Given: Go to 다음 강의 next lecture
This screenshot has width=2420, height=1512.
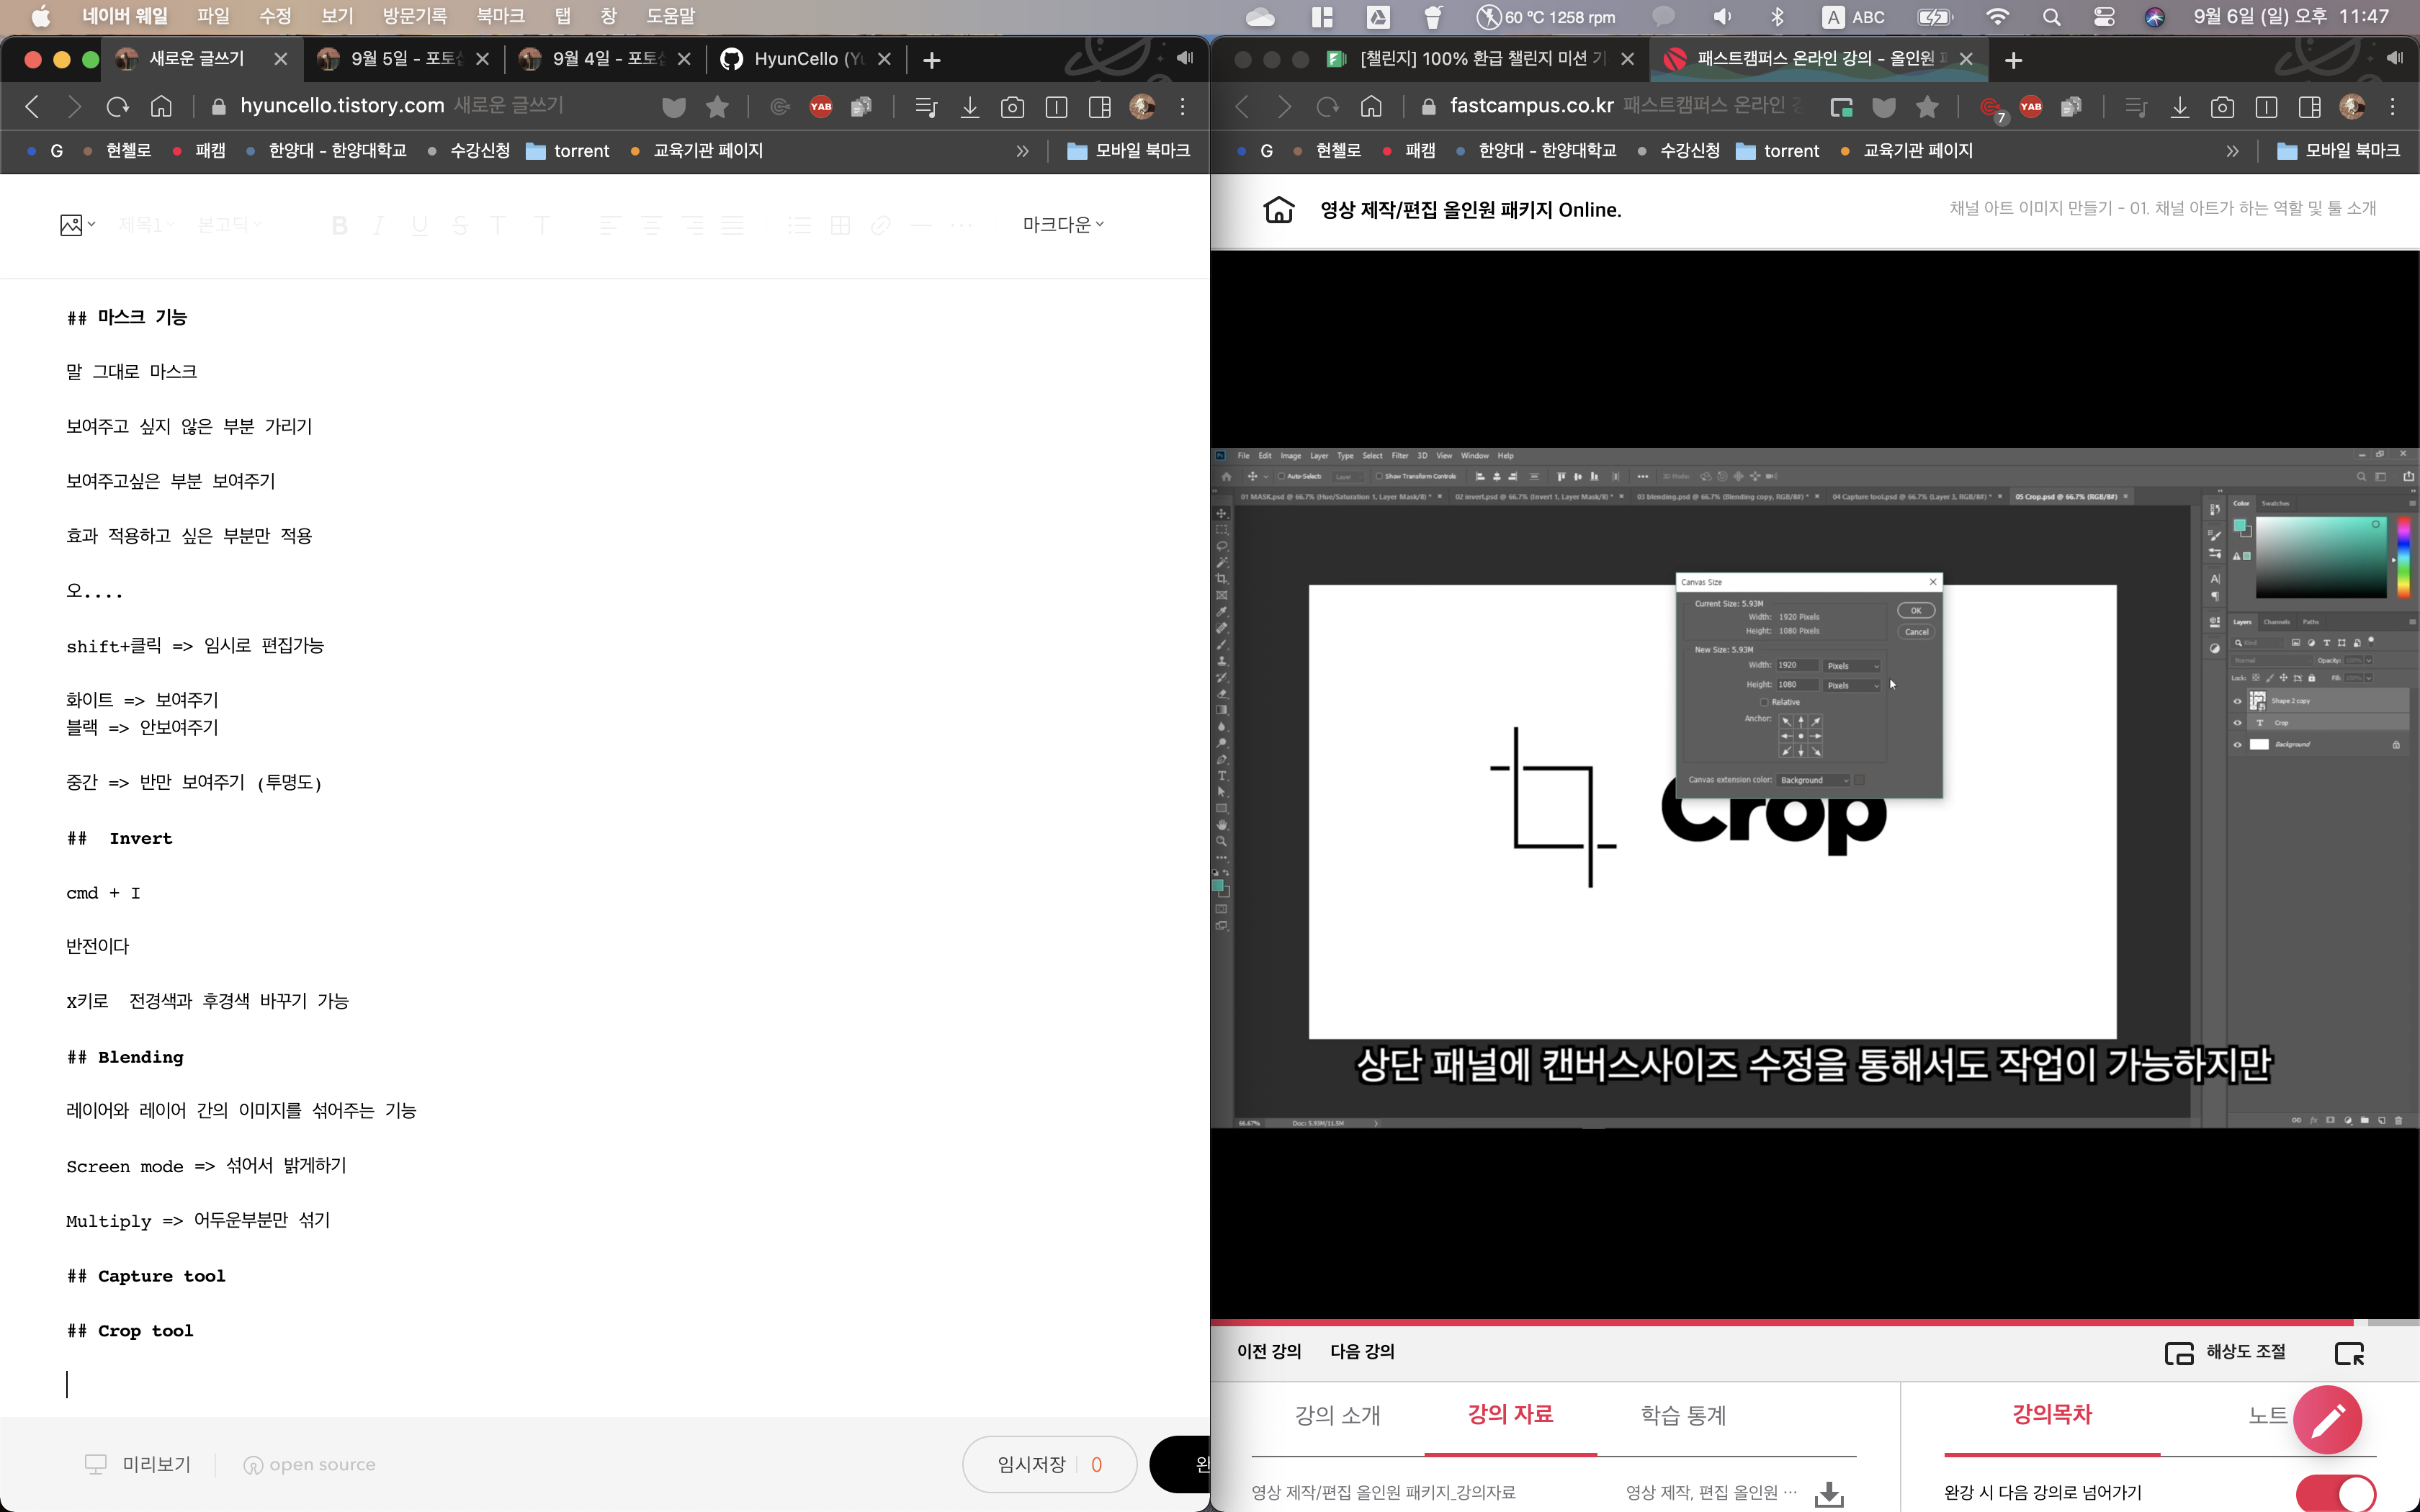Looking at the screenshot, I should 1361,1352.
